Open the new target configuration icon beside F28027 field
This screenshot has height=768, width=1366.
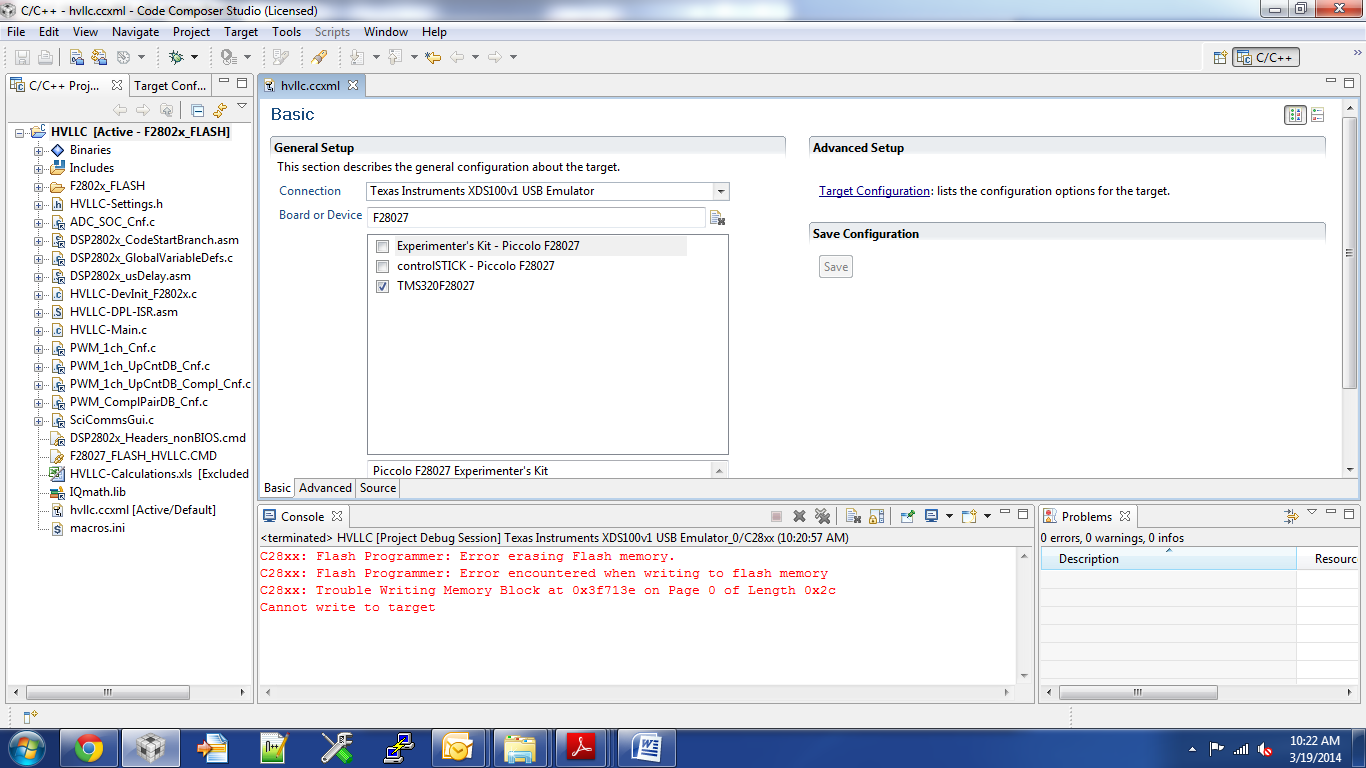717,217
